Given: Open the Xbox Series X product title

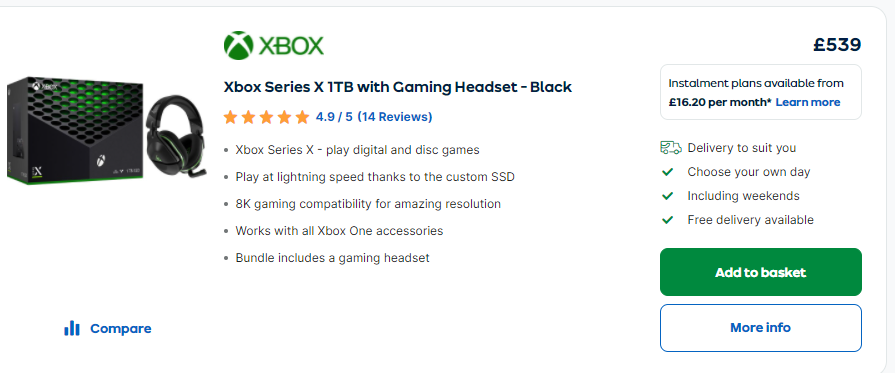Looking at the screenshot, I should pyautogui.click(x=397, y=87).
